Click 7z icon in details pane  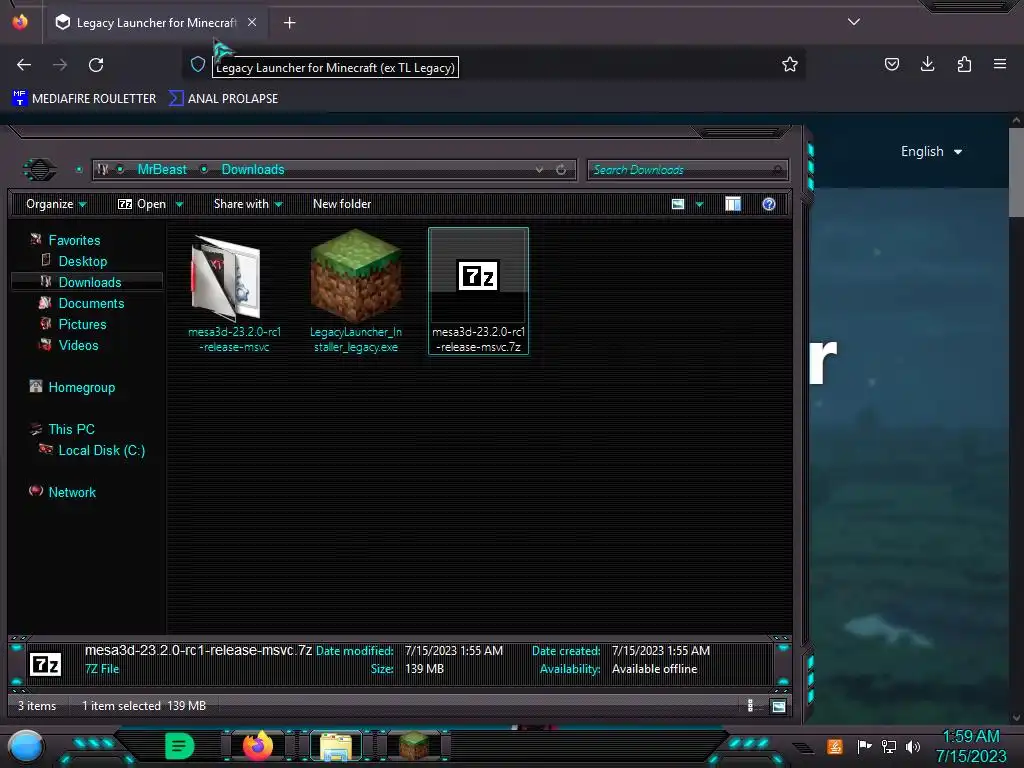click(x=46, y=665)
